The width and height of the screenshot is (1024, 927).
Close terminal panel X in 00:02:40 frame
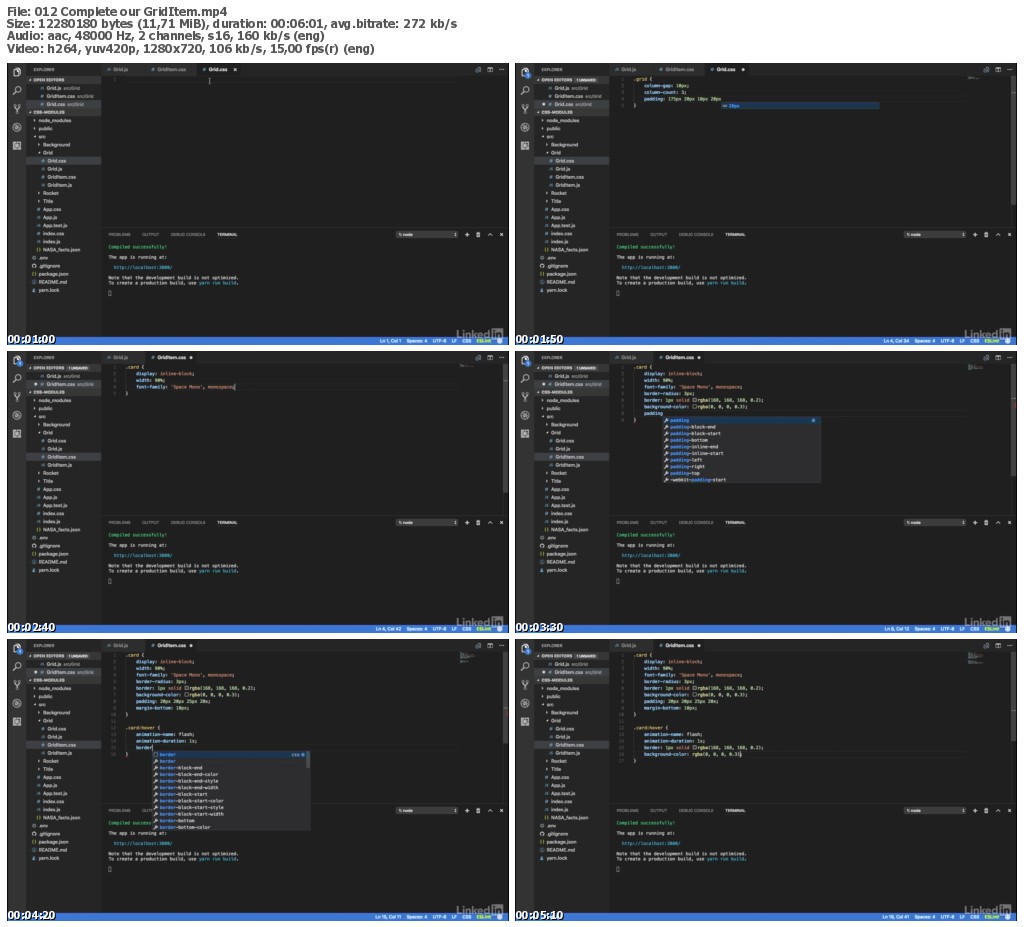coord(502,523)
